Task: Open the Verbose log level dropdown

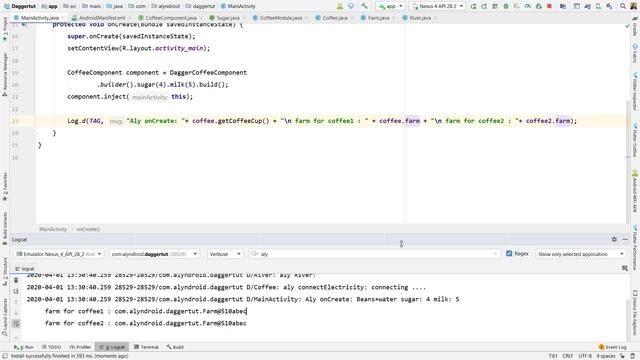Action: coord(225,254)
